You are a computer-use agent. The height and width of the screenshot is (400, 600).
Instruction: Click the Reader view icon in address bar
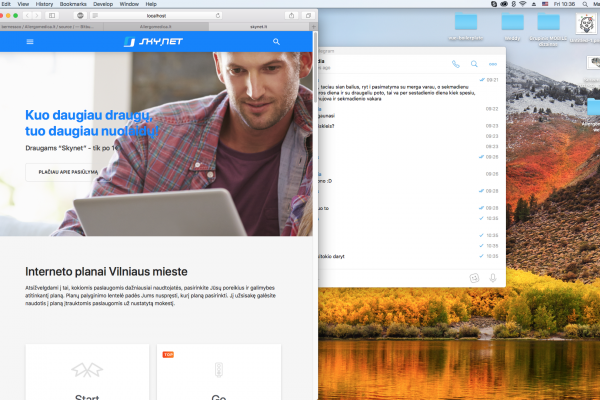click(x=95, y=16)
